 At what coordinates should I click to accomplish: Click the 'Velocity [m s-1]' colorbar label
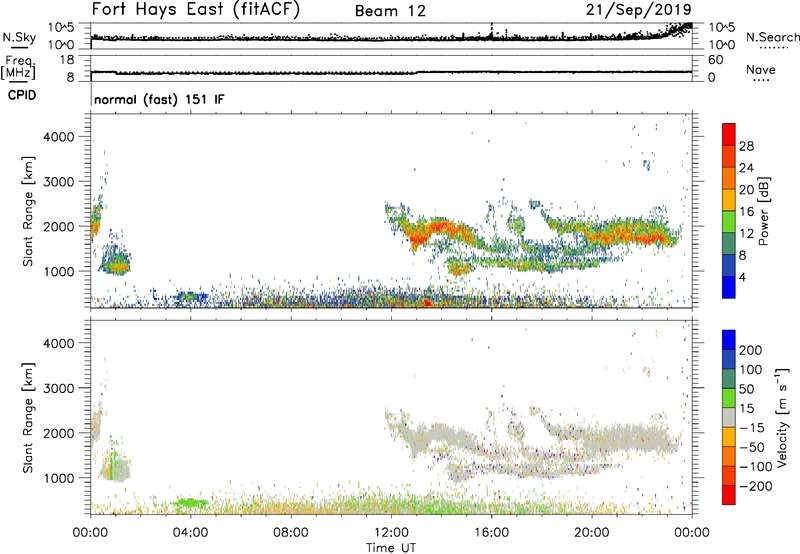point(782,417)
